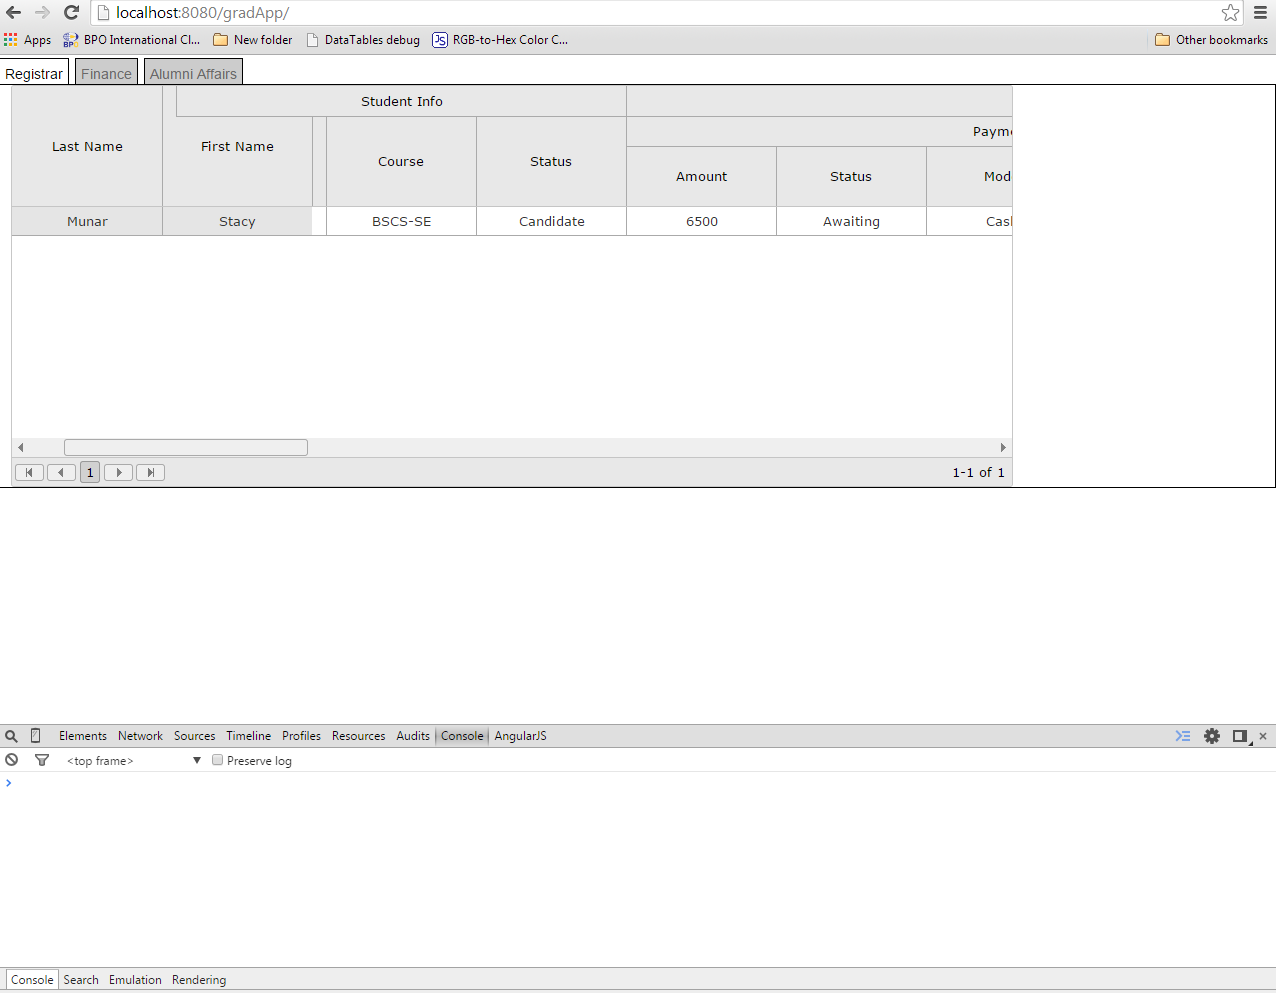Image resolution: width=1278 pixels, height=993 pixels.
Task: Open the Network panel in DevTools
Action: point(140,736)
